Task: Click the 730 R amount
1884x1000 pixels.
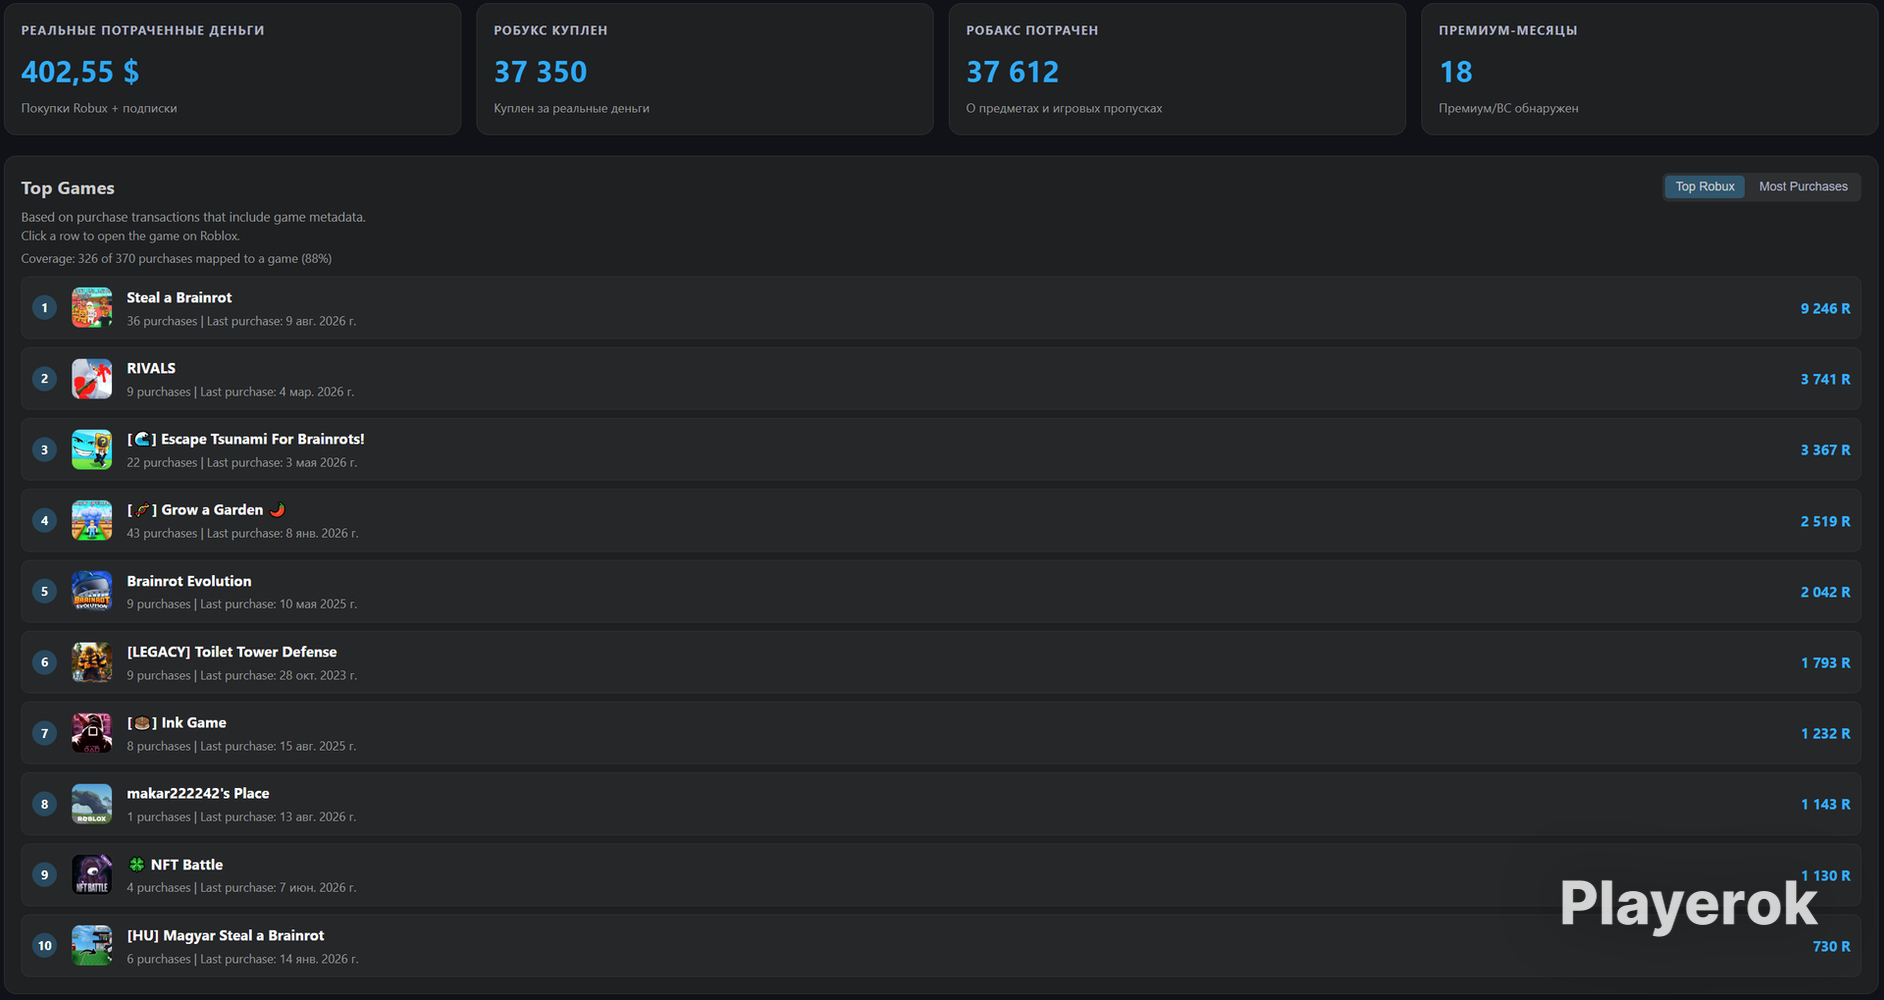Action: [1832, 947]
